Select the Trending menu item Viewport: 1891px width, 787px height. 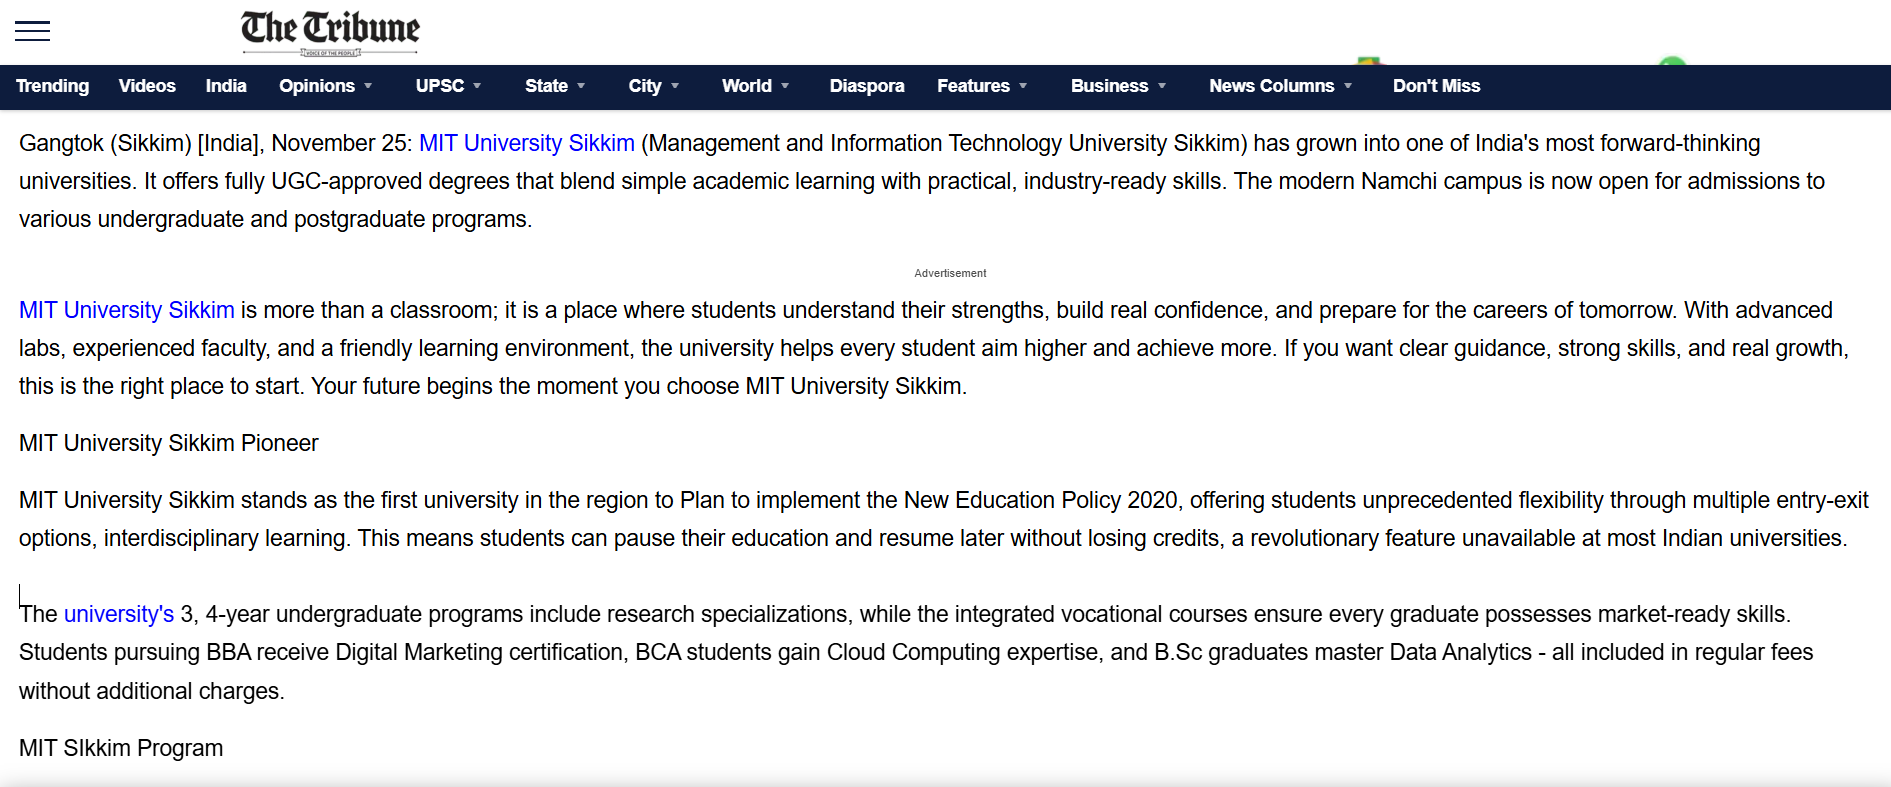click(x=52, y=87)
